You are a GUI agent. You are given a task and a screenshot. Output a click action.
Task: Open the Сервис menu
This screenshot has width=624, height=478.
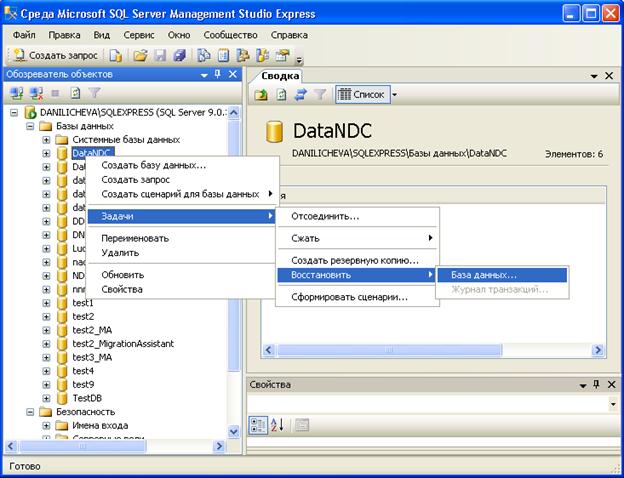pyautogui.click(x=139, y=35)
